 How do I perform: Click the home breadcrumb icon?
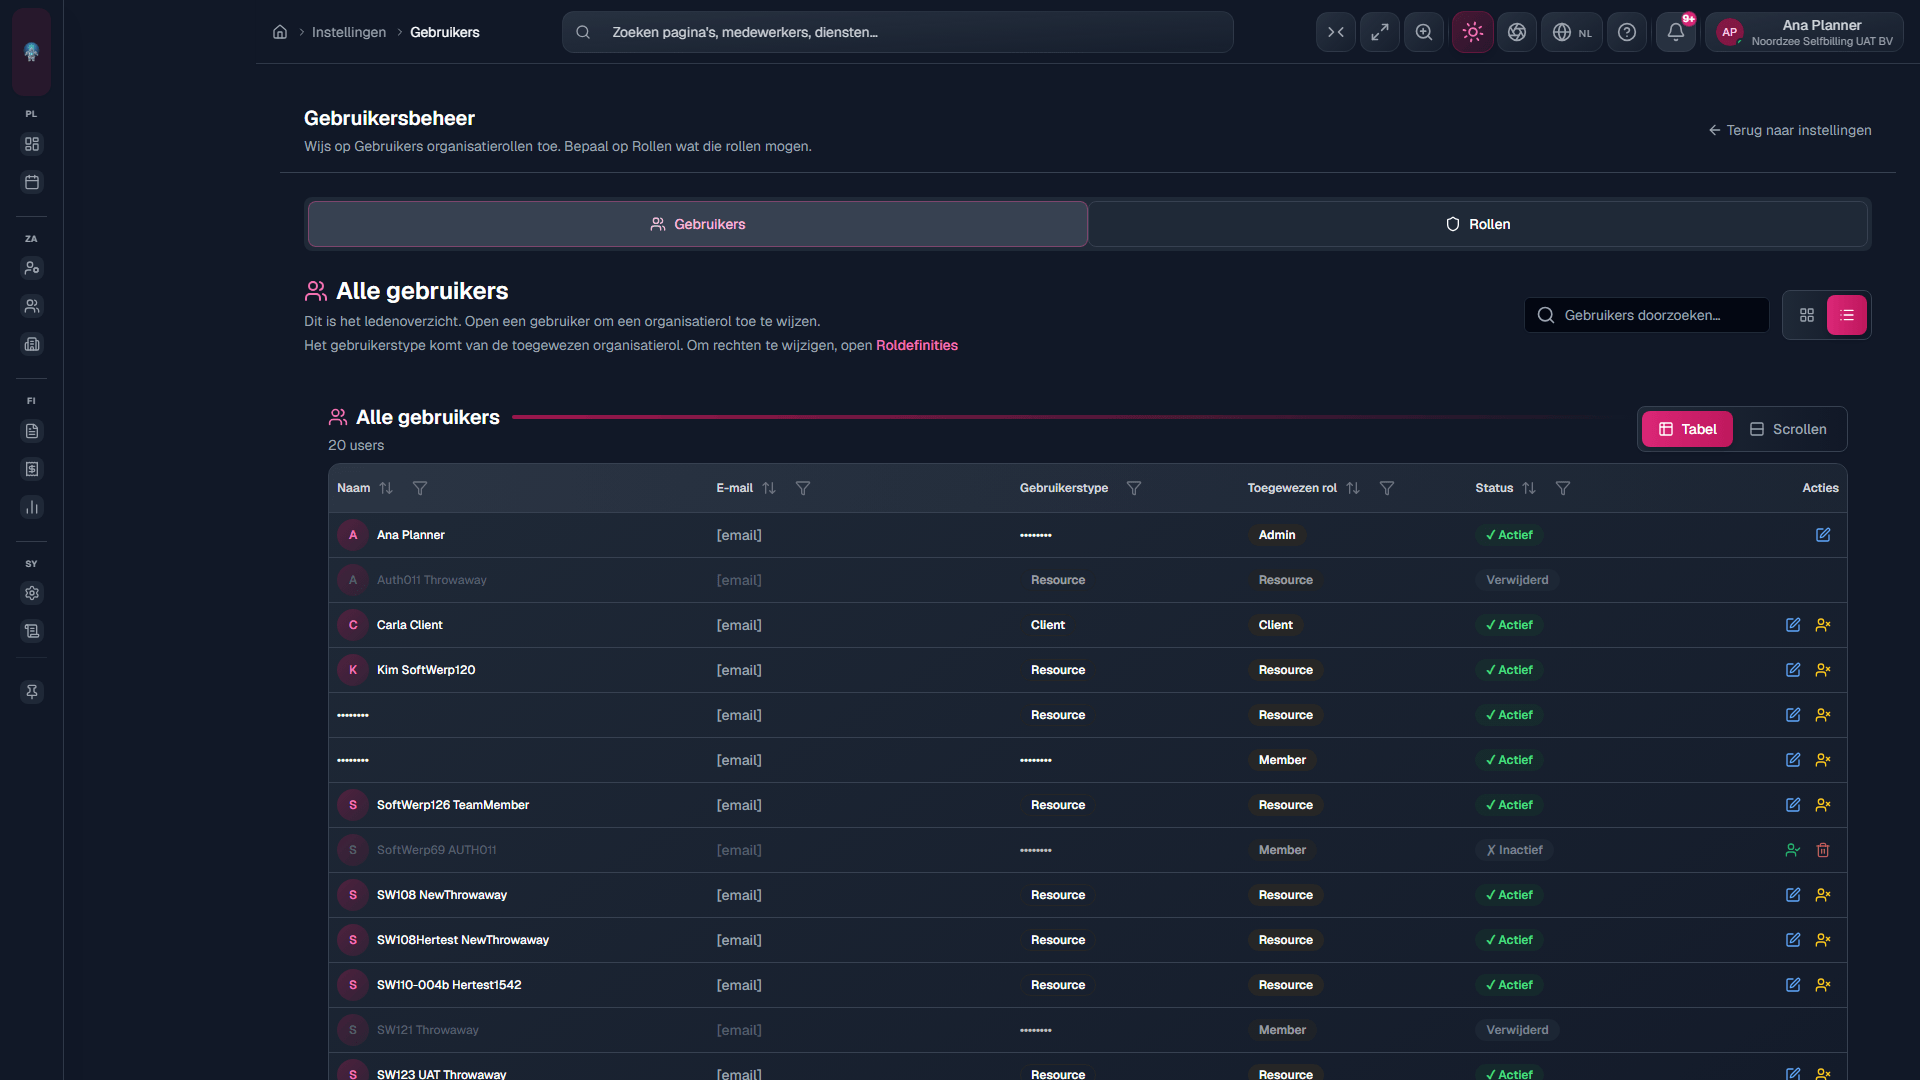[280, 32]
